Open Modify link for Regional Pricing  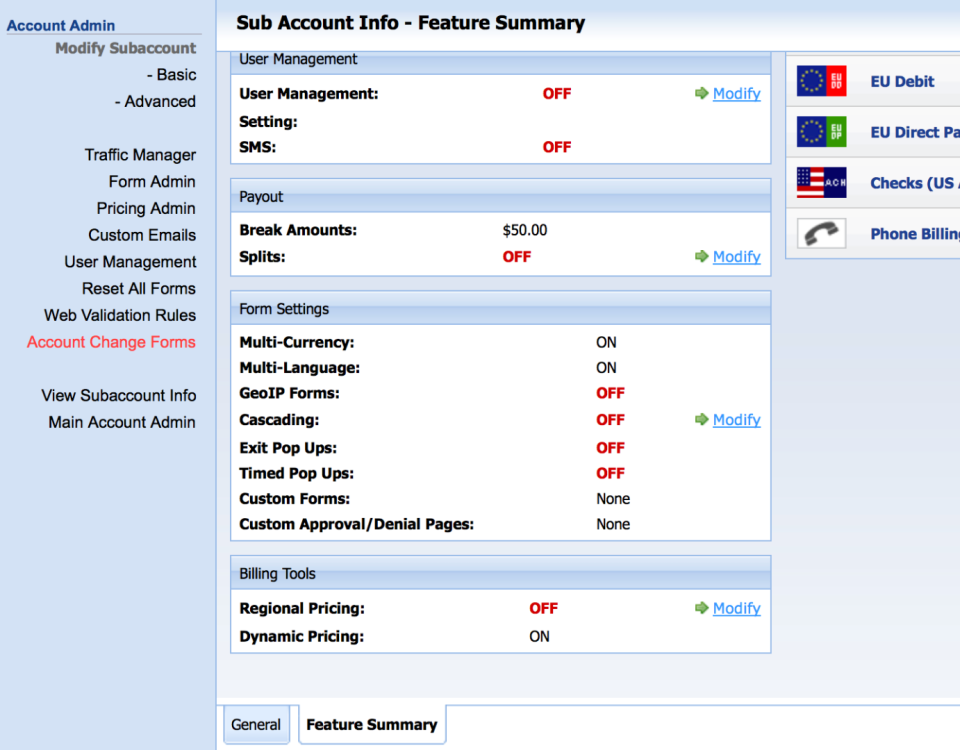[737, 608]
